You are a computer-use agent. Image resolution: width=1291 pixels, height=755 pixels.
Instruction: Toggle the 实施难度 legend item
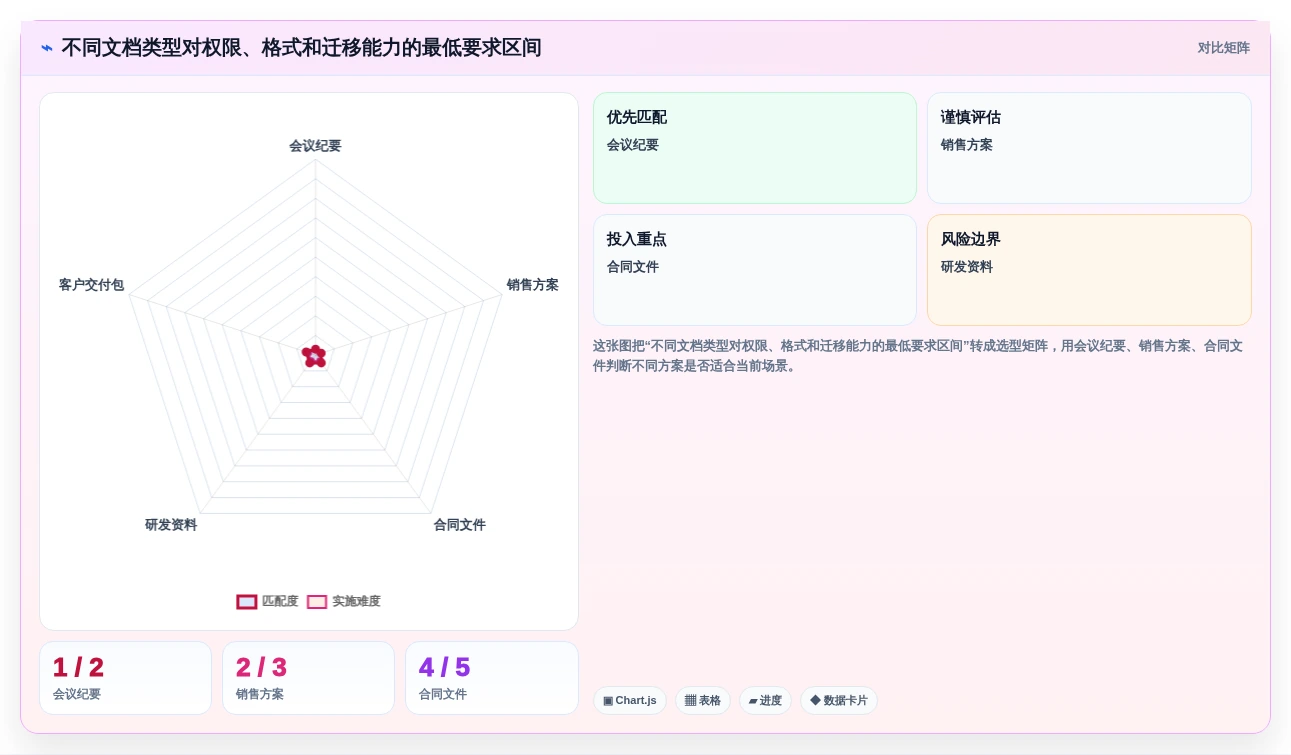[x=343, y=601]
